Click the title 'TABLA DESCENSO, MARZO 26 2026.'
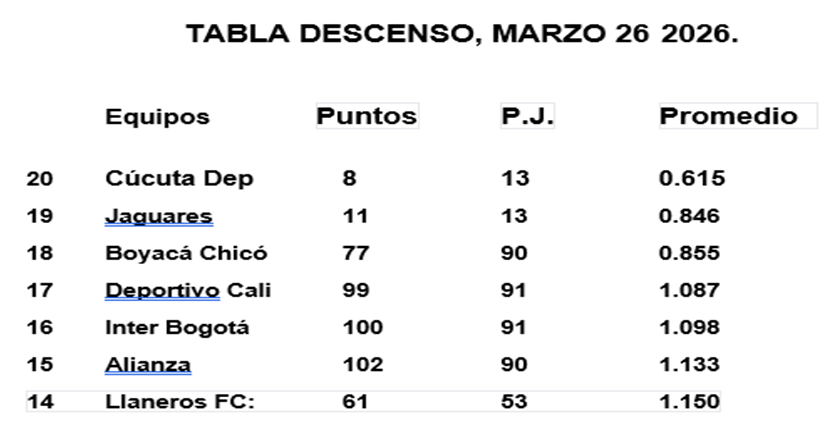This screenshot has height=438, width=833. point(462,35)
